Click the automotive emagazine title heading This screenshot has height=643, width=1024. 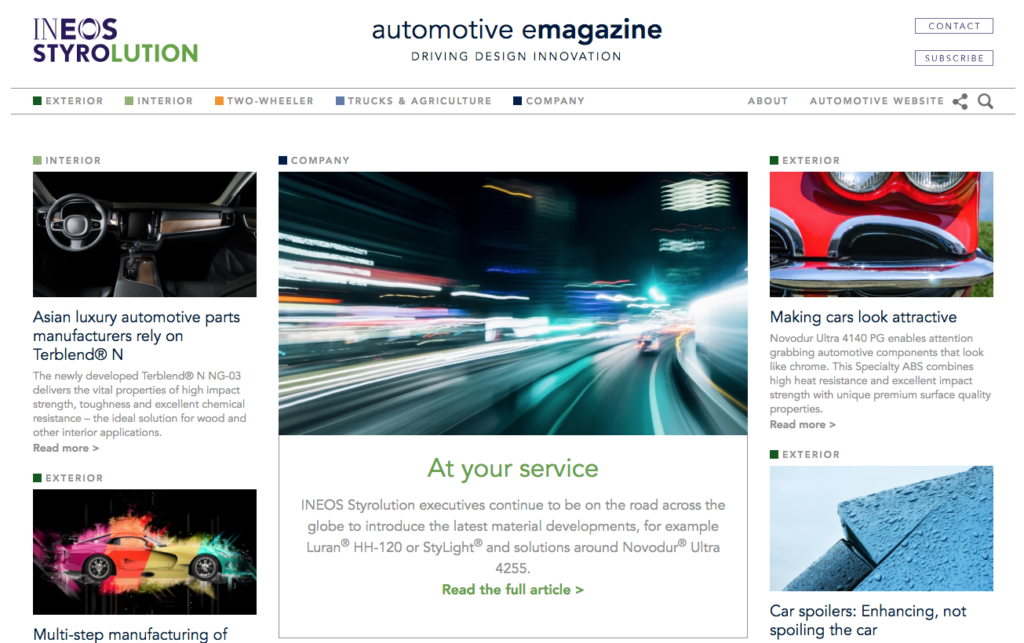[517, 30]
